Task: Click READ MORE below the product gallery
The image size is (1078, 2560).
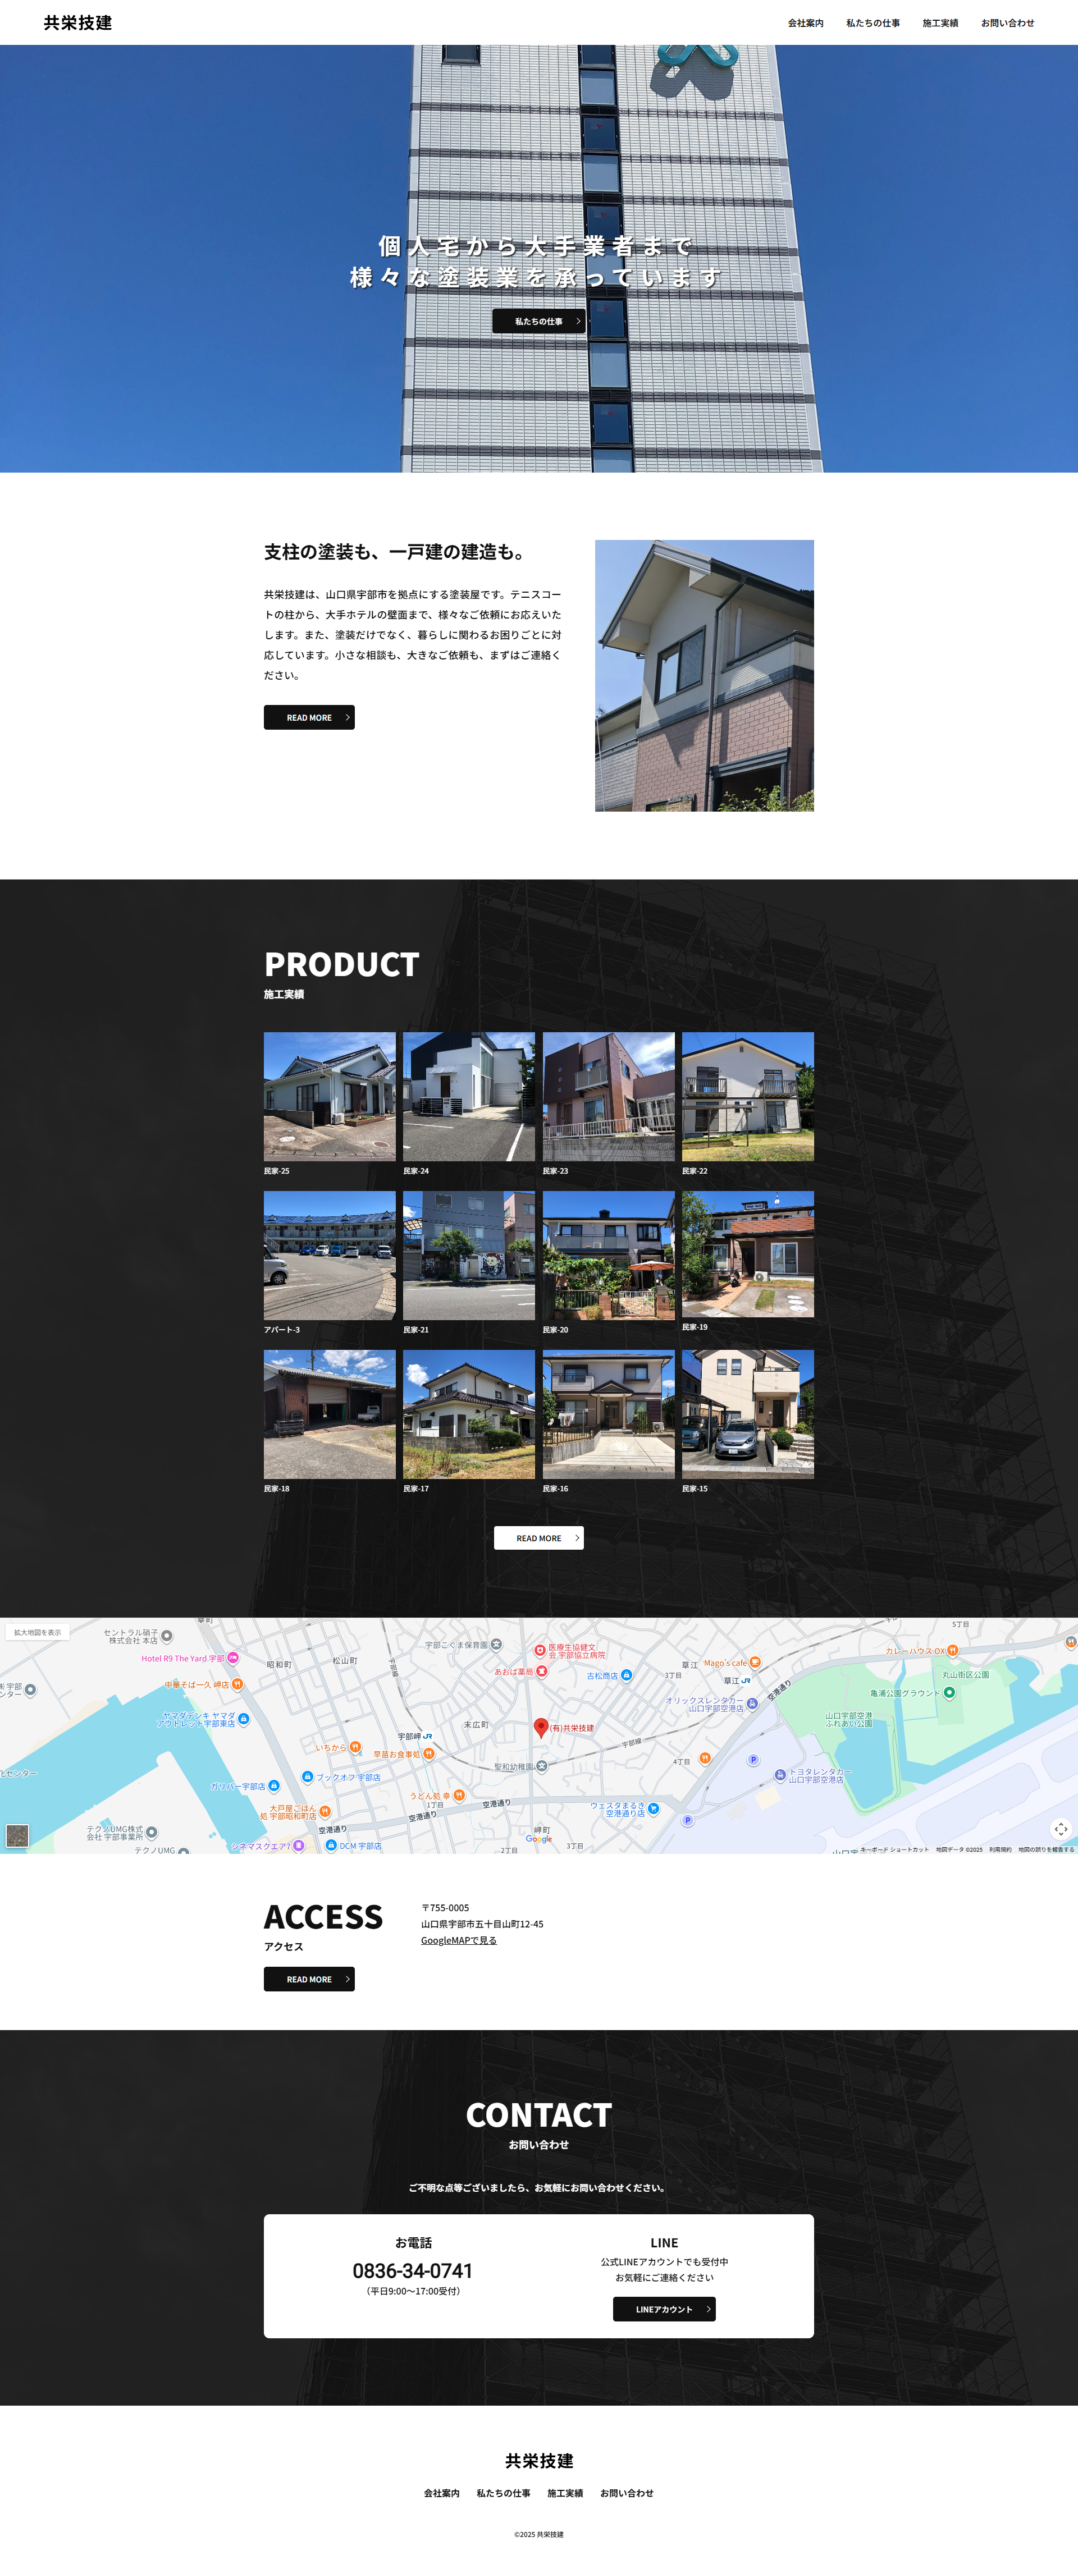Action: coord(538,1537)
